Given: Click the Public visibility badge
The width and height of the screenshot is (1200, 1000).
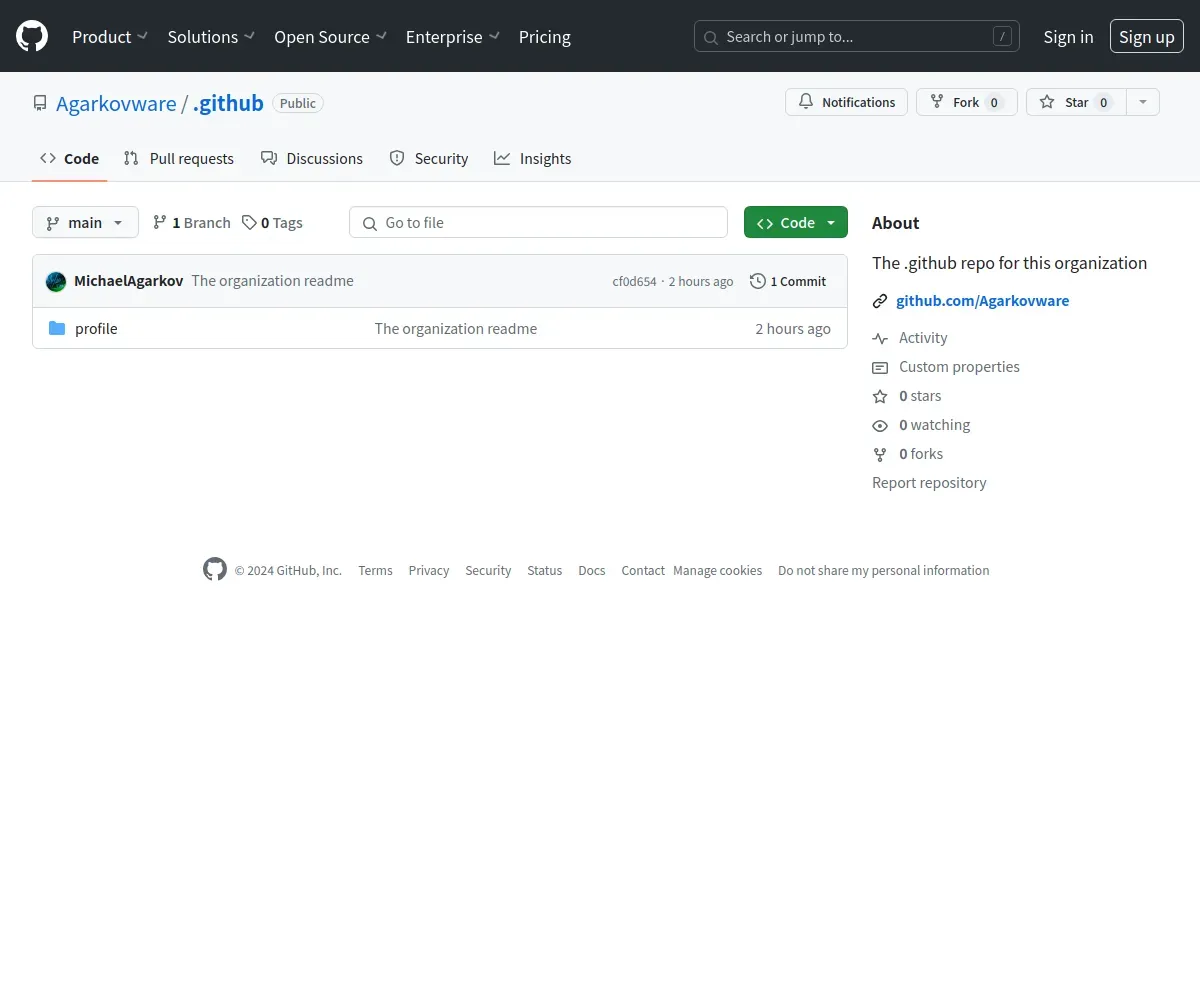Looking at the screenshot, I should coord(298,103).
